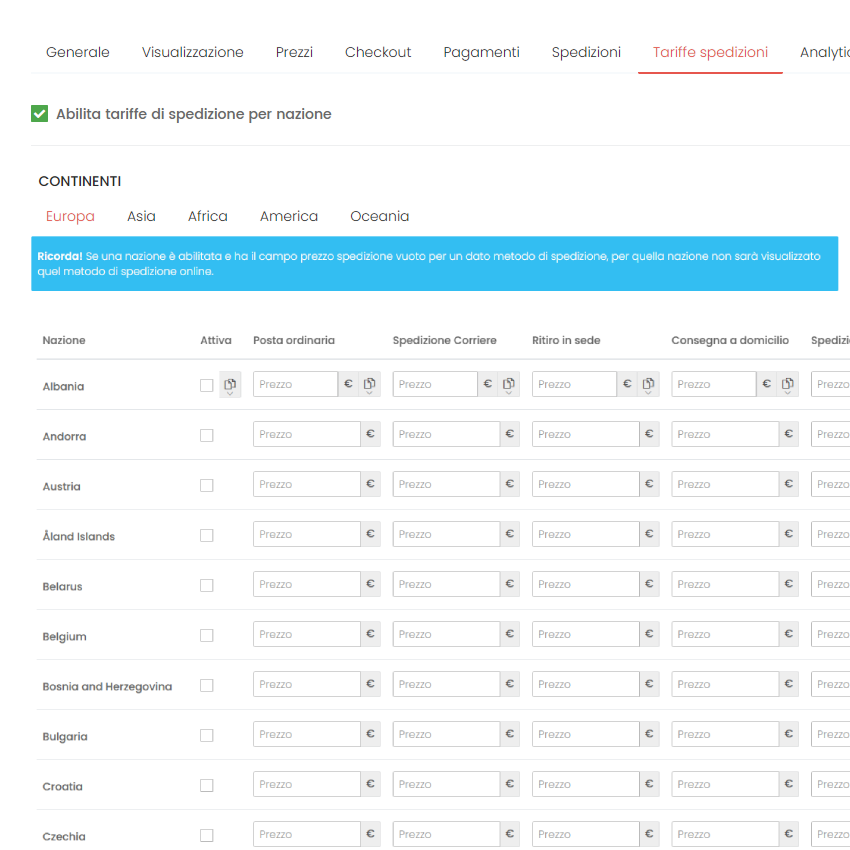Switch to the Pagamenti tab
This screenshot has height=850, width=850.
pyautogui.click(x=481, y=52)
